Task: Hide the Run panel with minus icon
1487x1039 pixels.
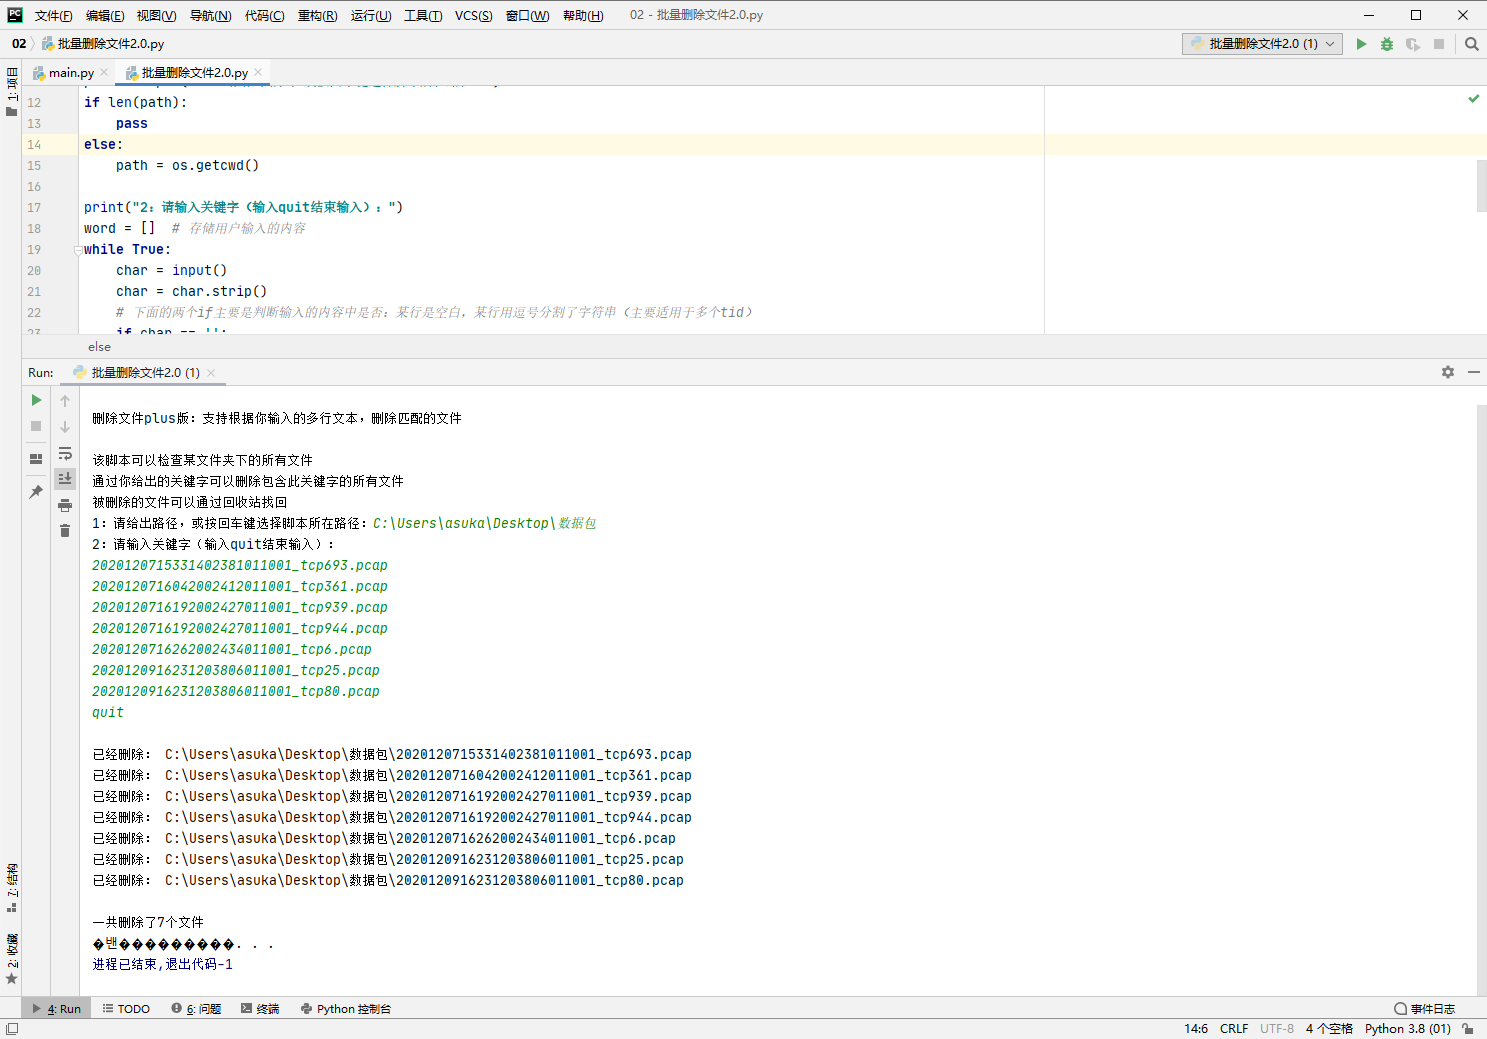Action: (1474, 372)
